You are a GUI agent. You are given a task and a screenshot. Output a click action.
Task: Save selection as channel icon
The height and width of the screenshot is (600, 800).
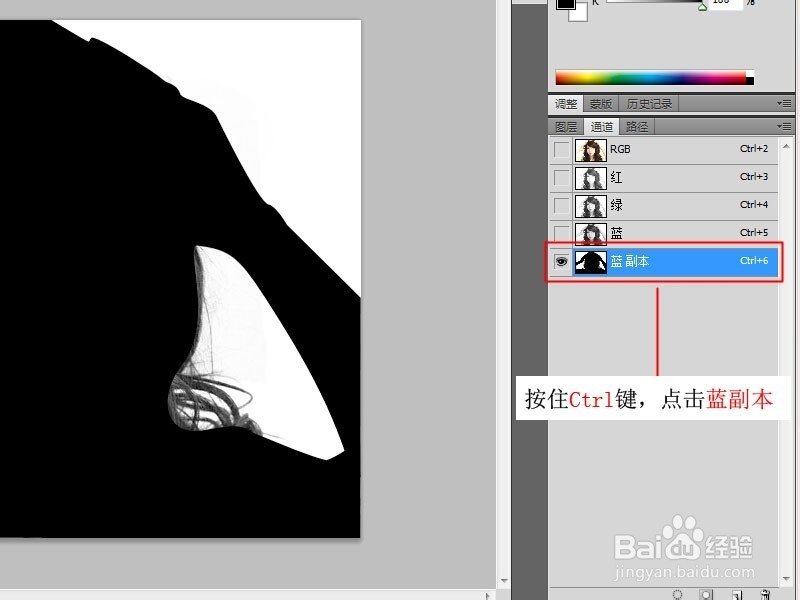click(706, 594)
